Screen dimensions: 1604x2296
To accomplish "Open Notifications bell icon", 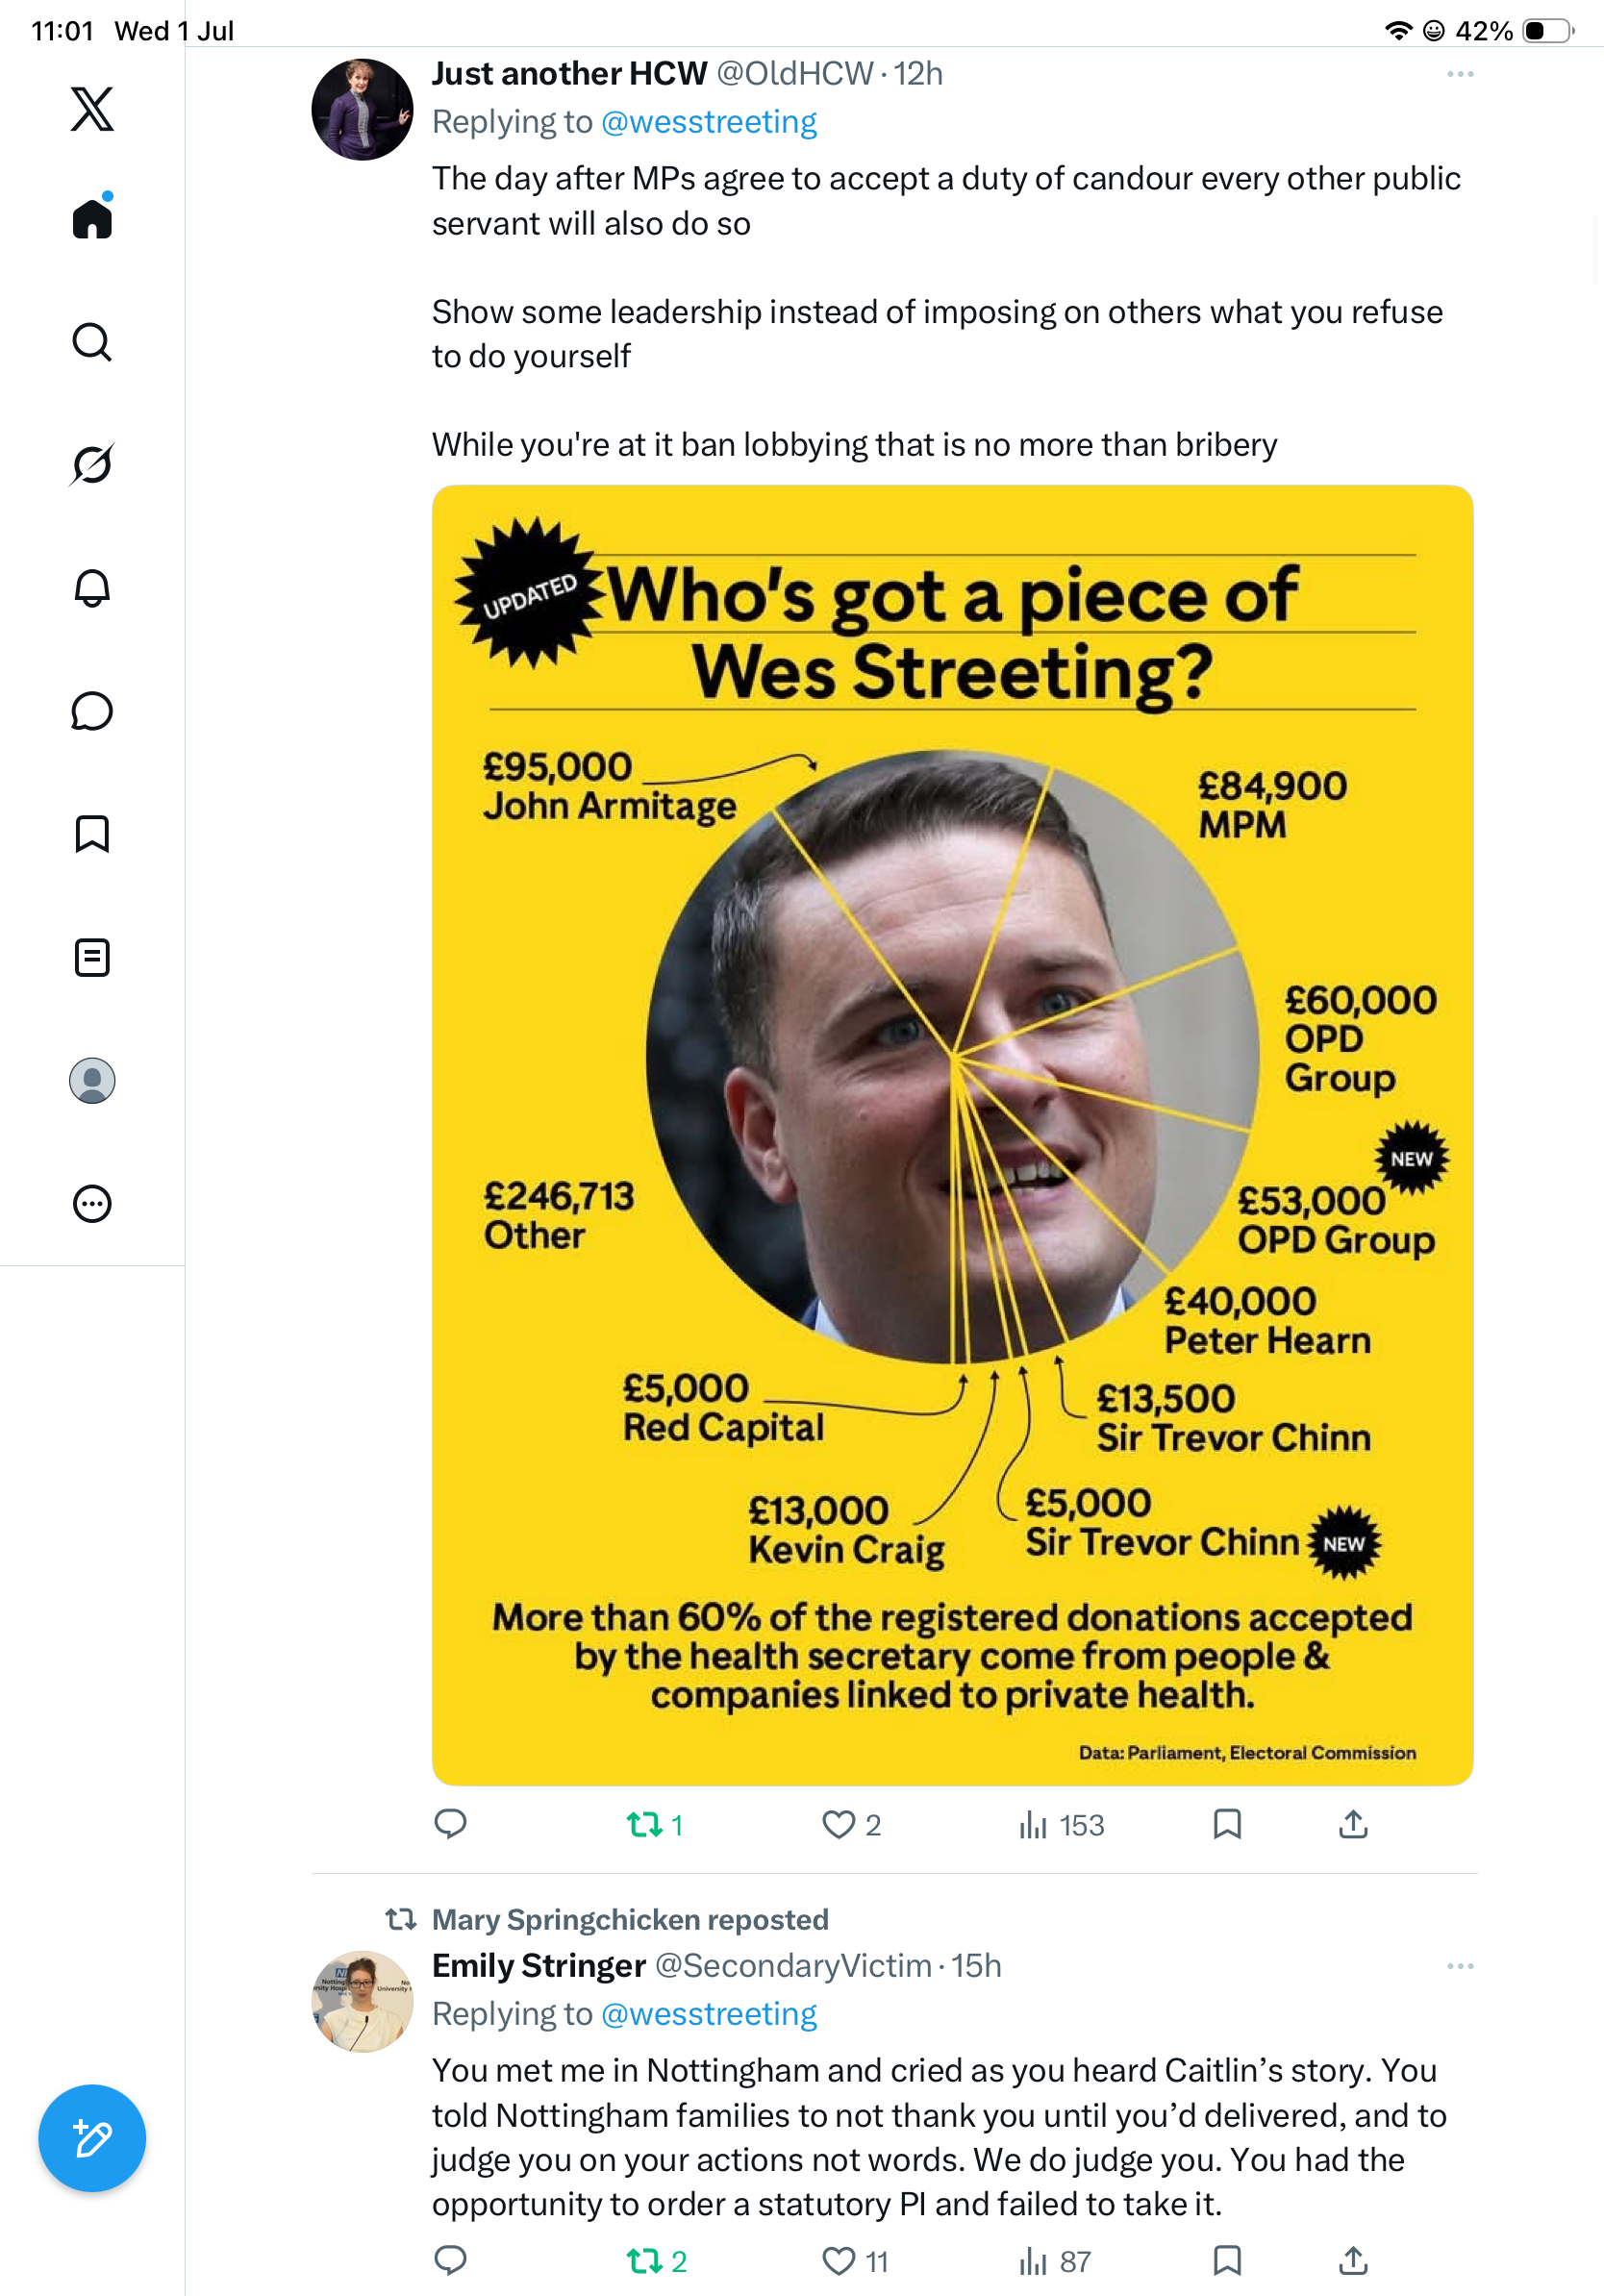I will click(92, 588).
